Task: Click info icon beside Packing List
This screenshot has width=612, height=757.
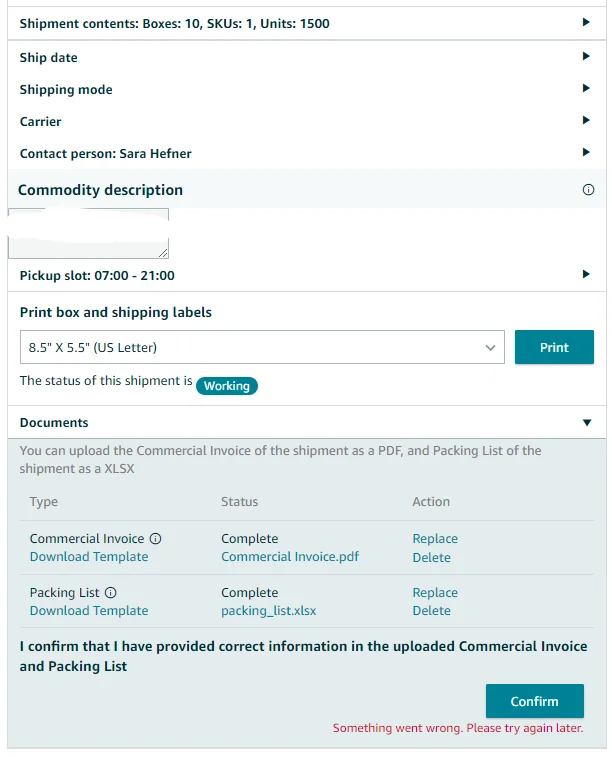Action: point(111,592)
